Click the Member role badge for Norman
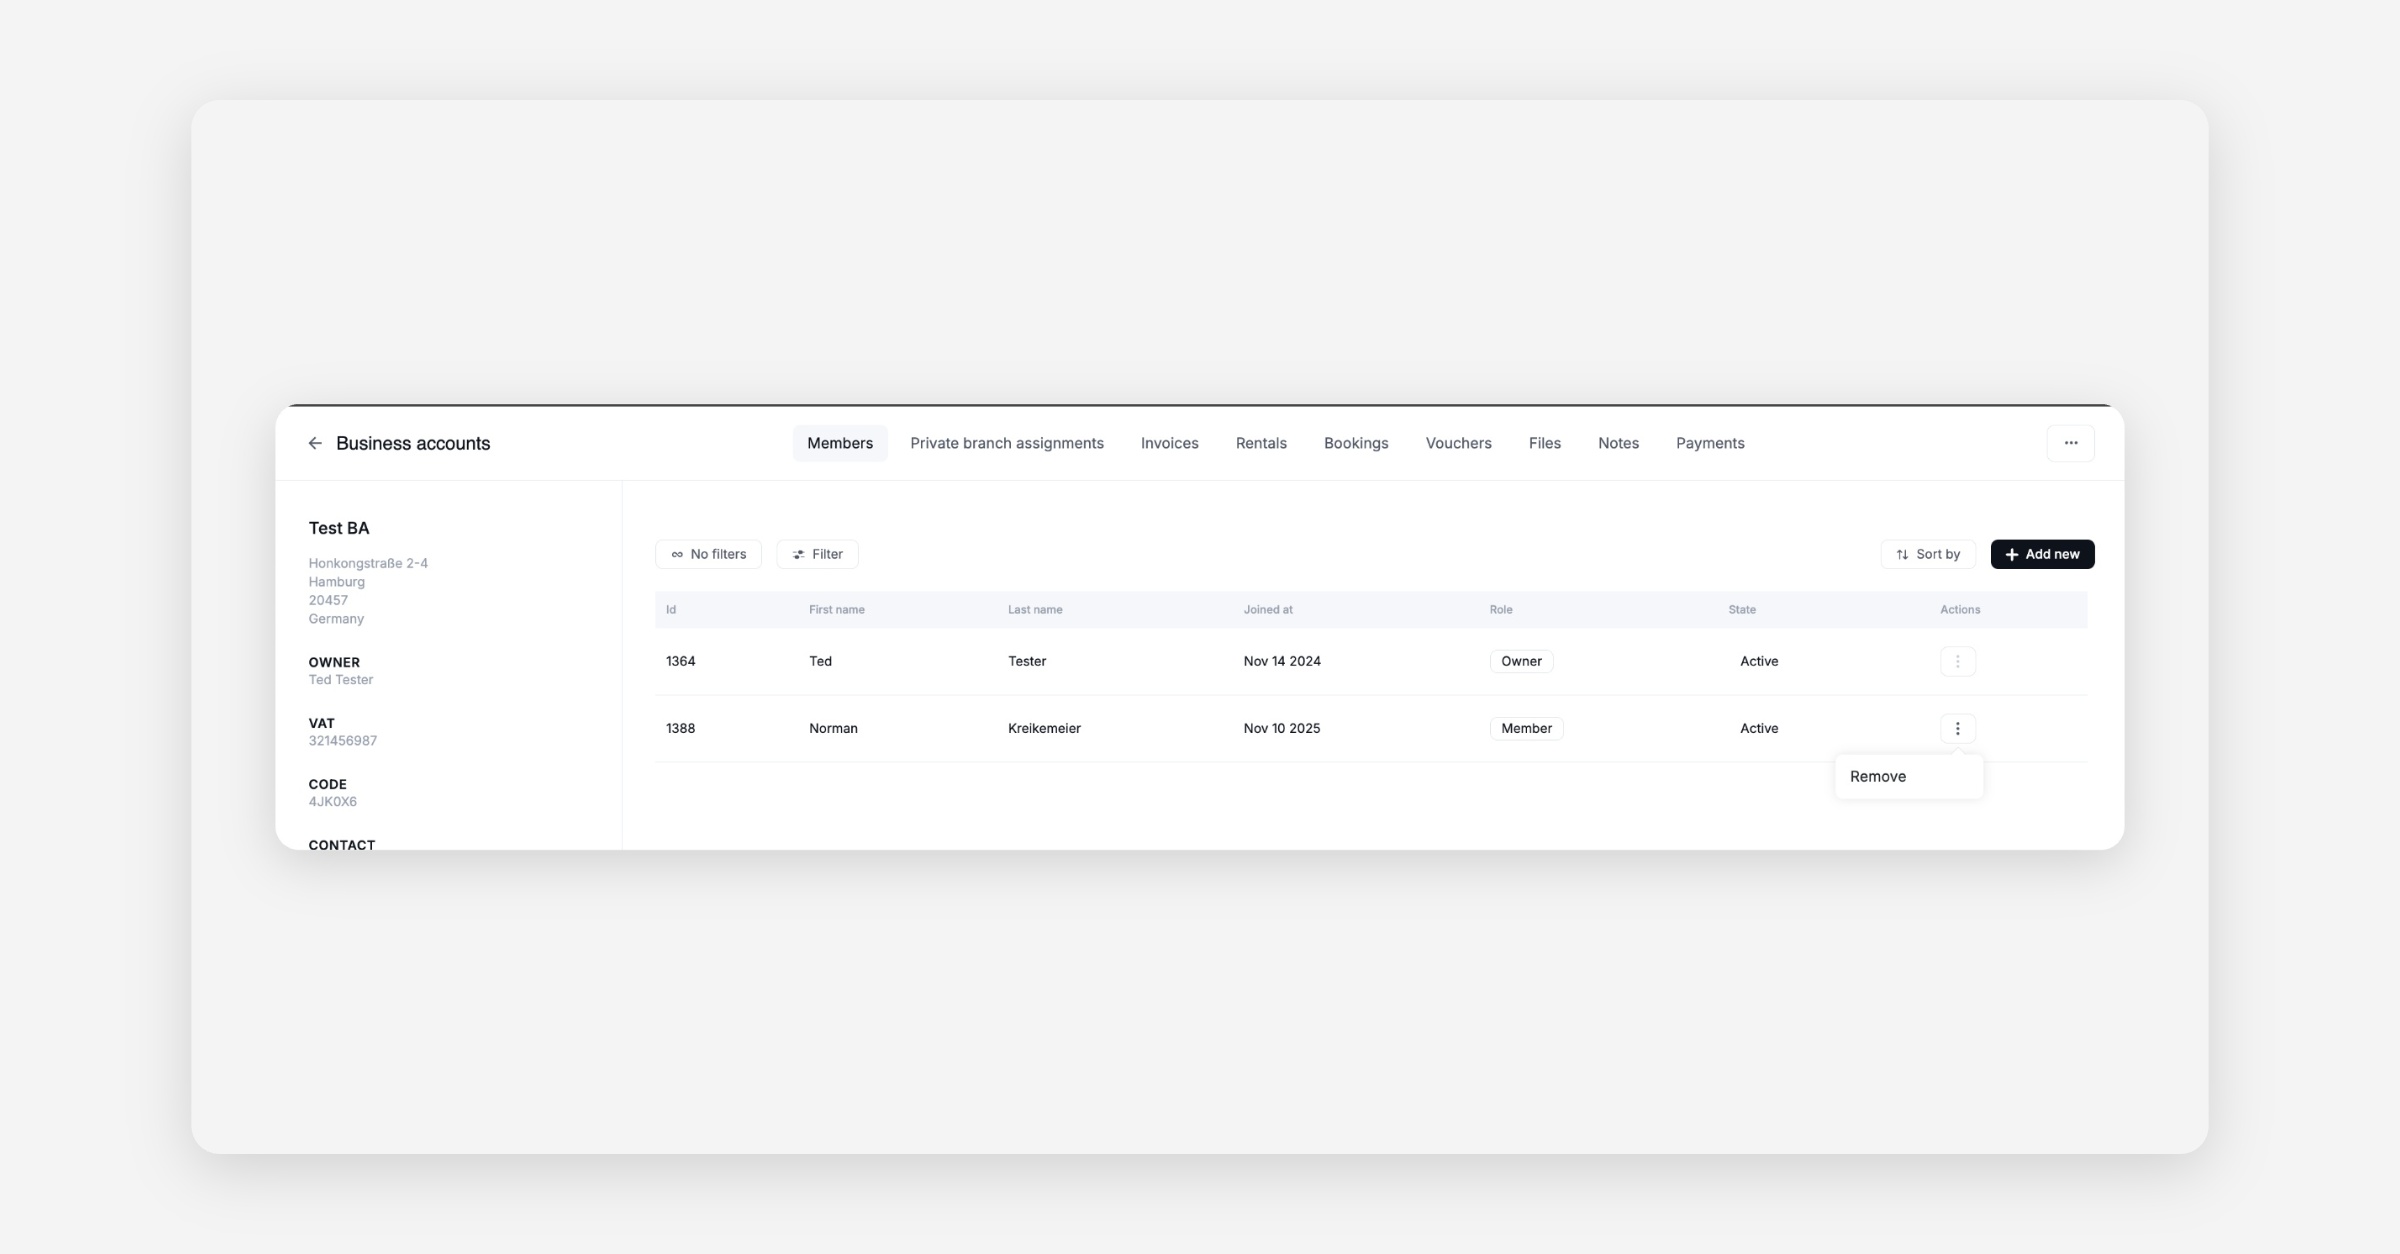Viewport: 2400px width, 1254px height. (1526, 728)
